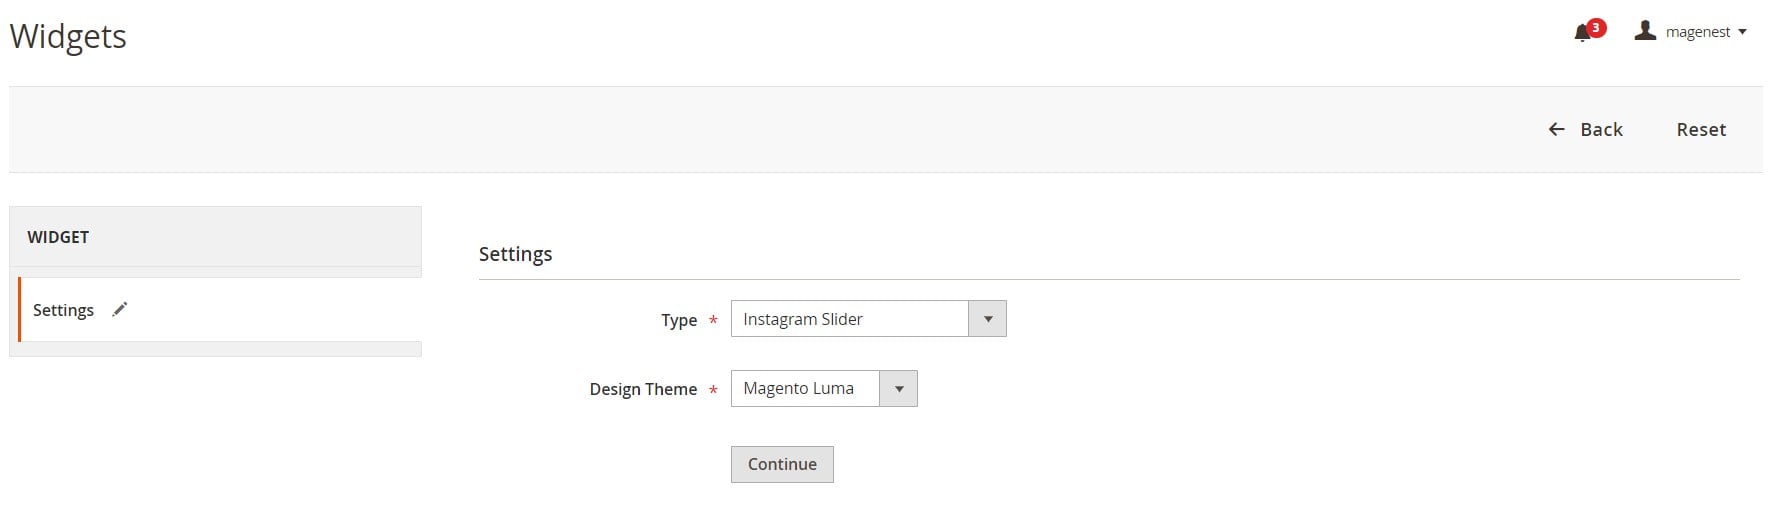1768x512 pixels.
Task: Click the pencil edit icon beside Settings
Action: 120,309
